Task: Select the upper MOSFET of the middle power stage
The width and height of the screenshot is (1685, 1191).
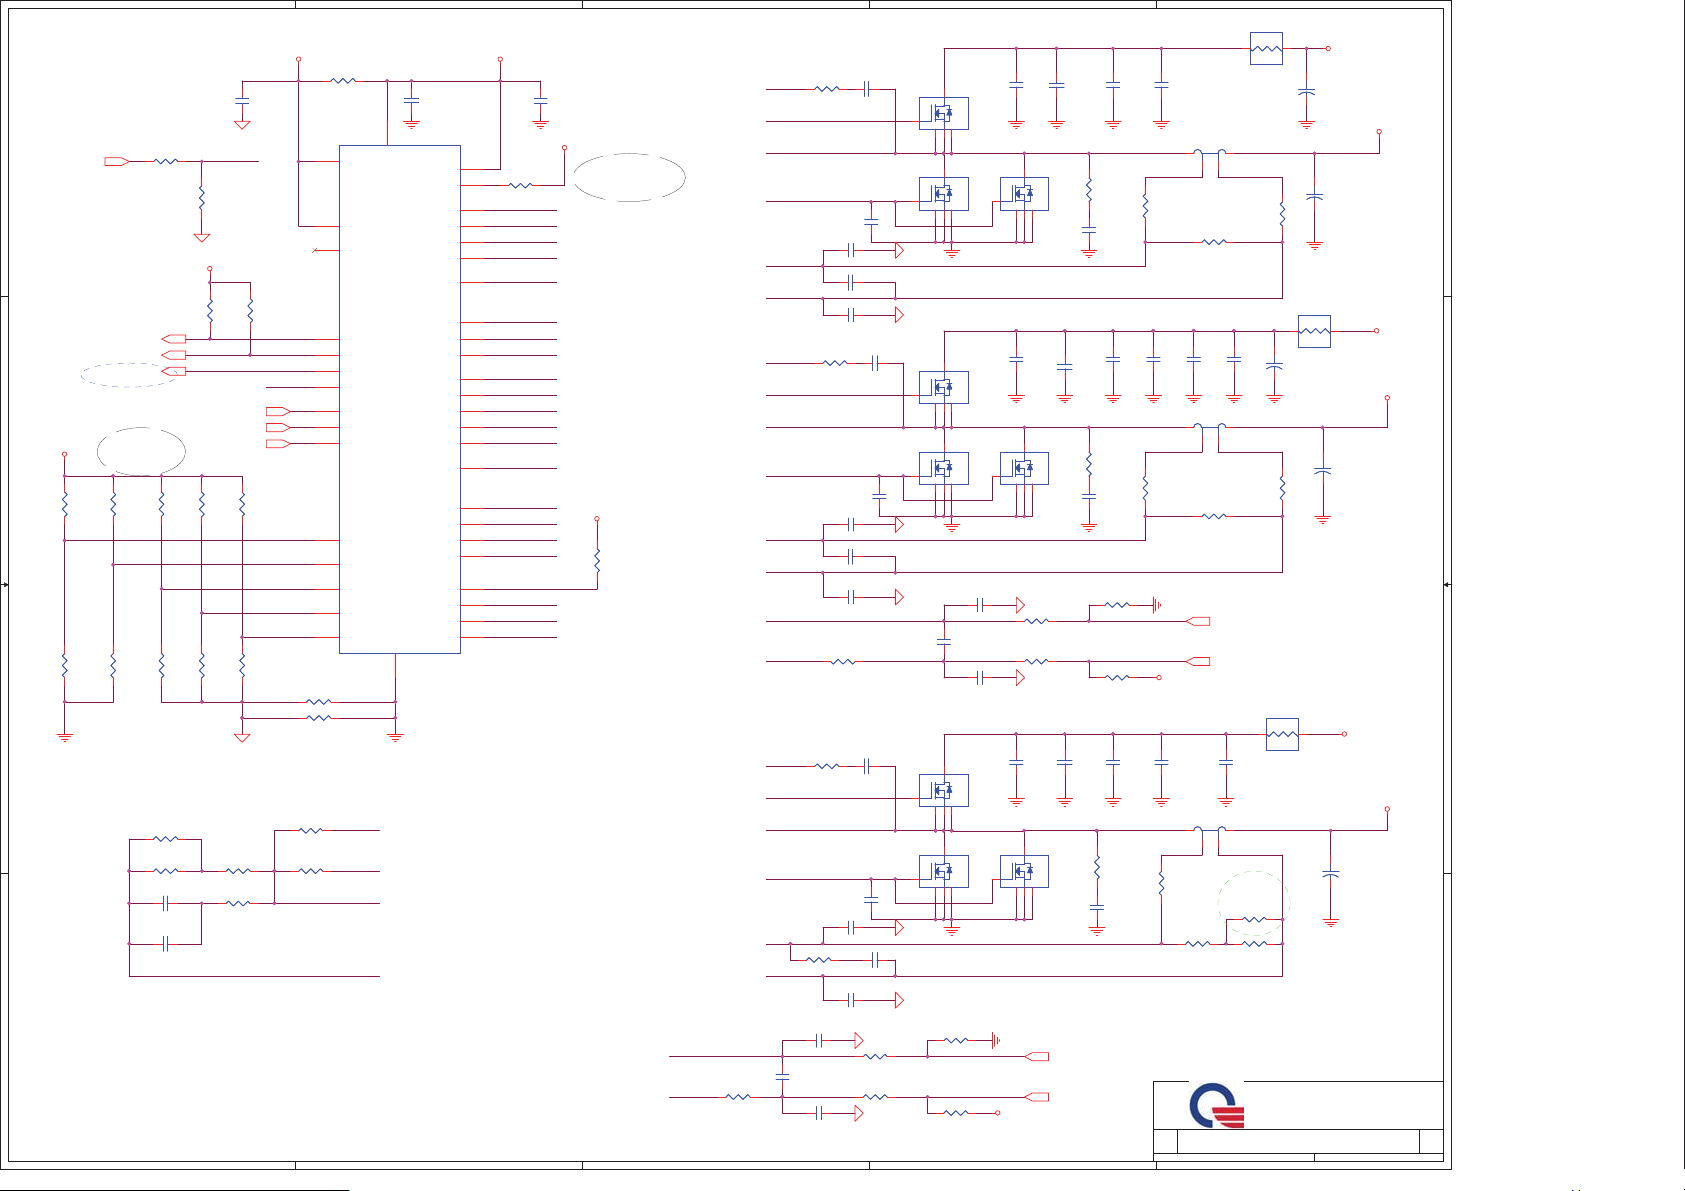Action: [x=944, y=387]
